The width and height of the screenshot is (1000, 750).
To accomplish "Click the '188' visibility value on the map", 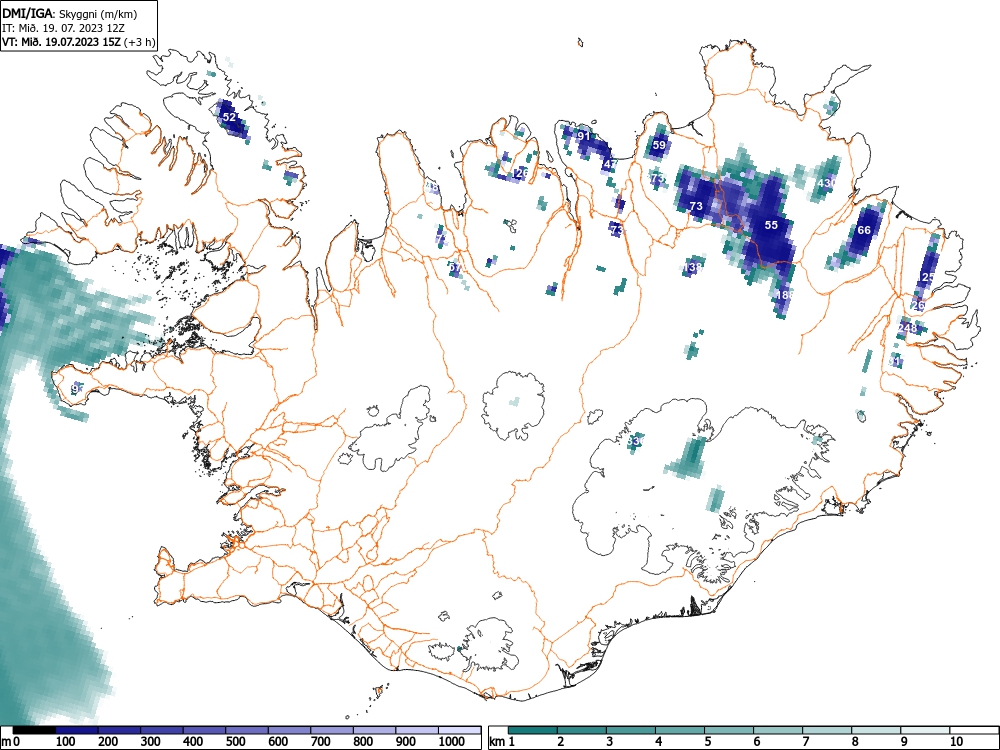I will click(x=785, y=295).
